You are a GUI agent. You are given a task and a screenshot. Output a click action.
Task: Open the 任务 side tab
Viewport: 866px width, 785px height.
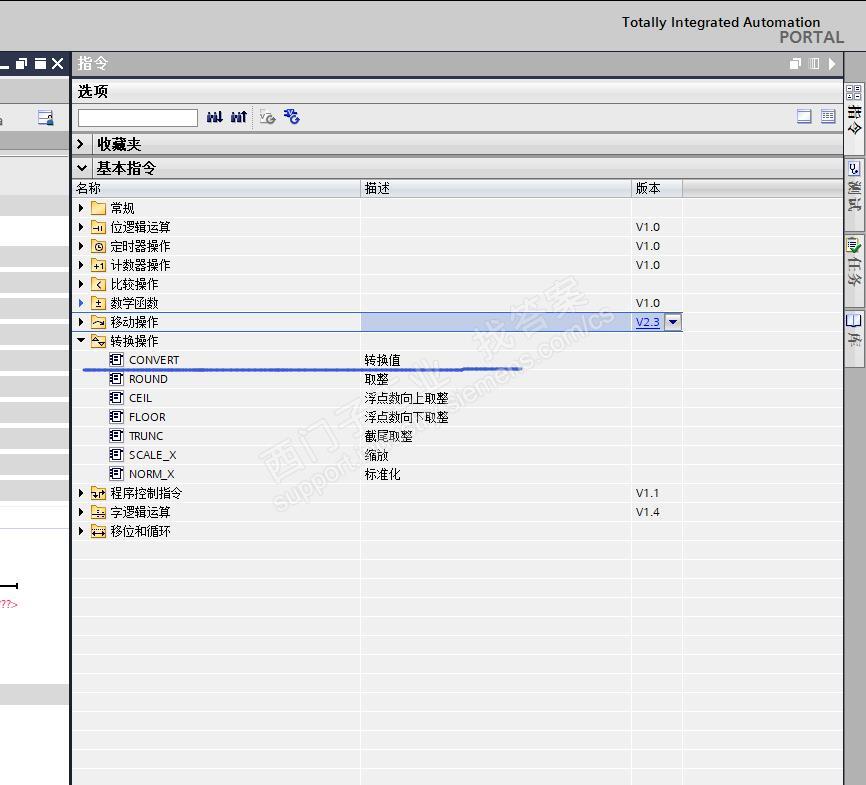(x=854, y=270)
